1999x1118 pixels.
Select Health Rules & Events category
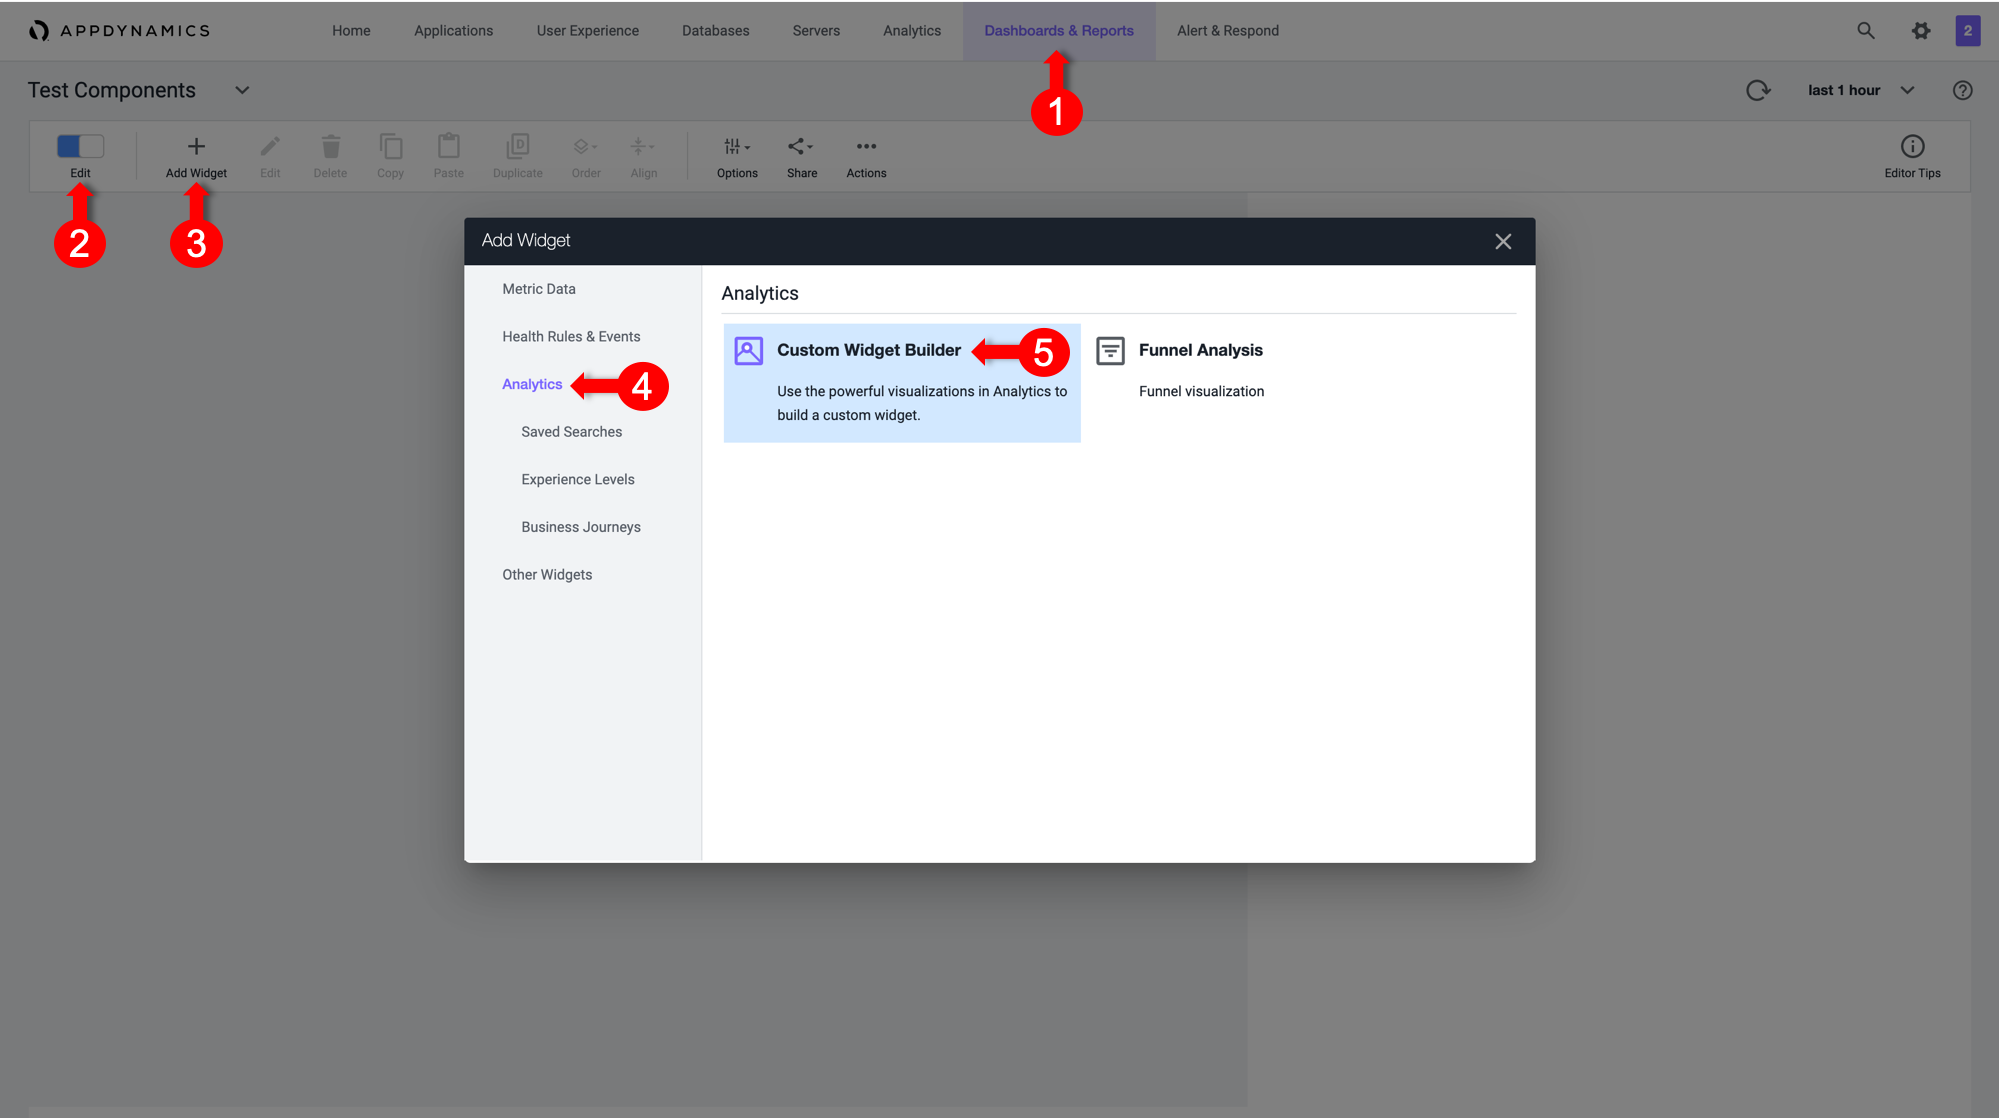click(x=571, y=337)
